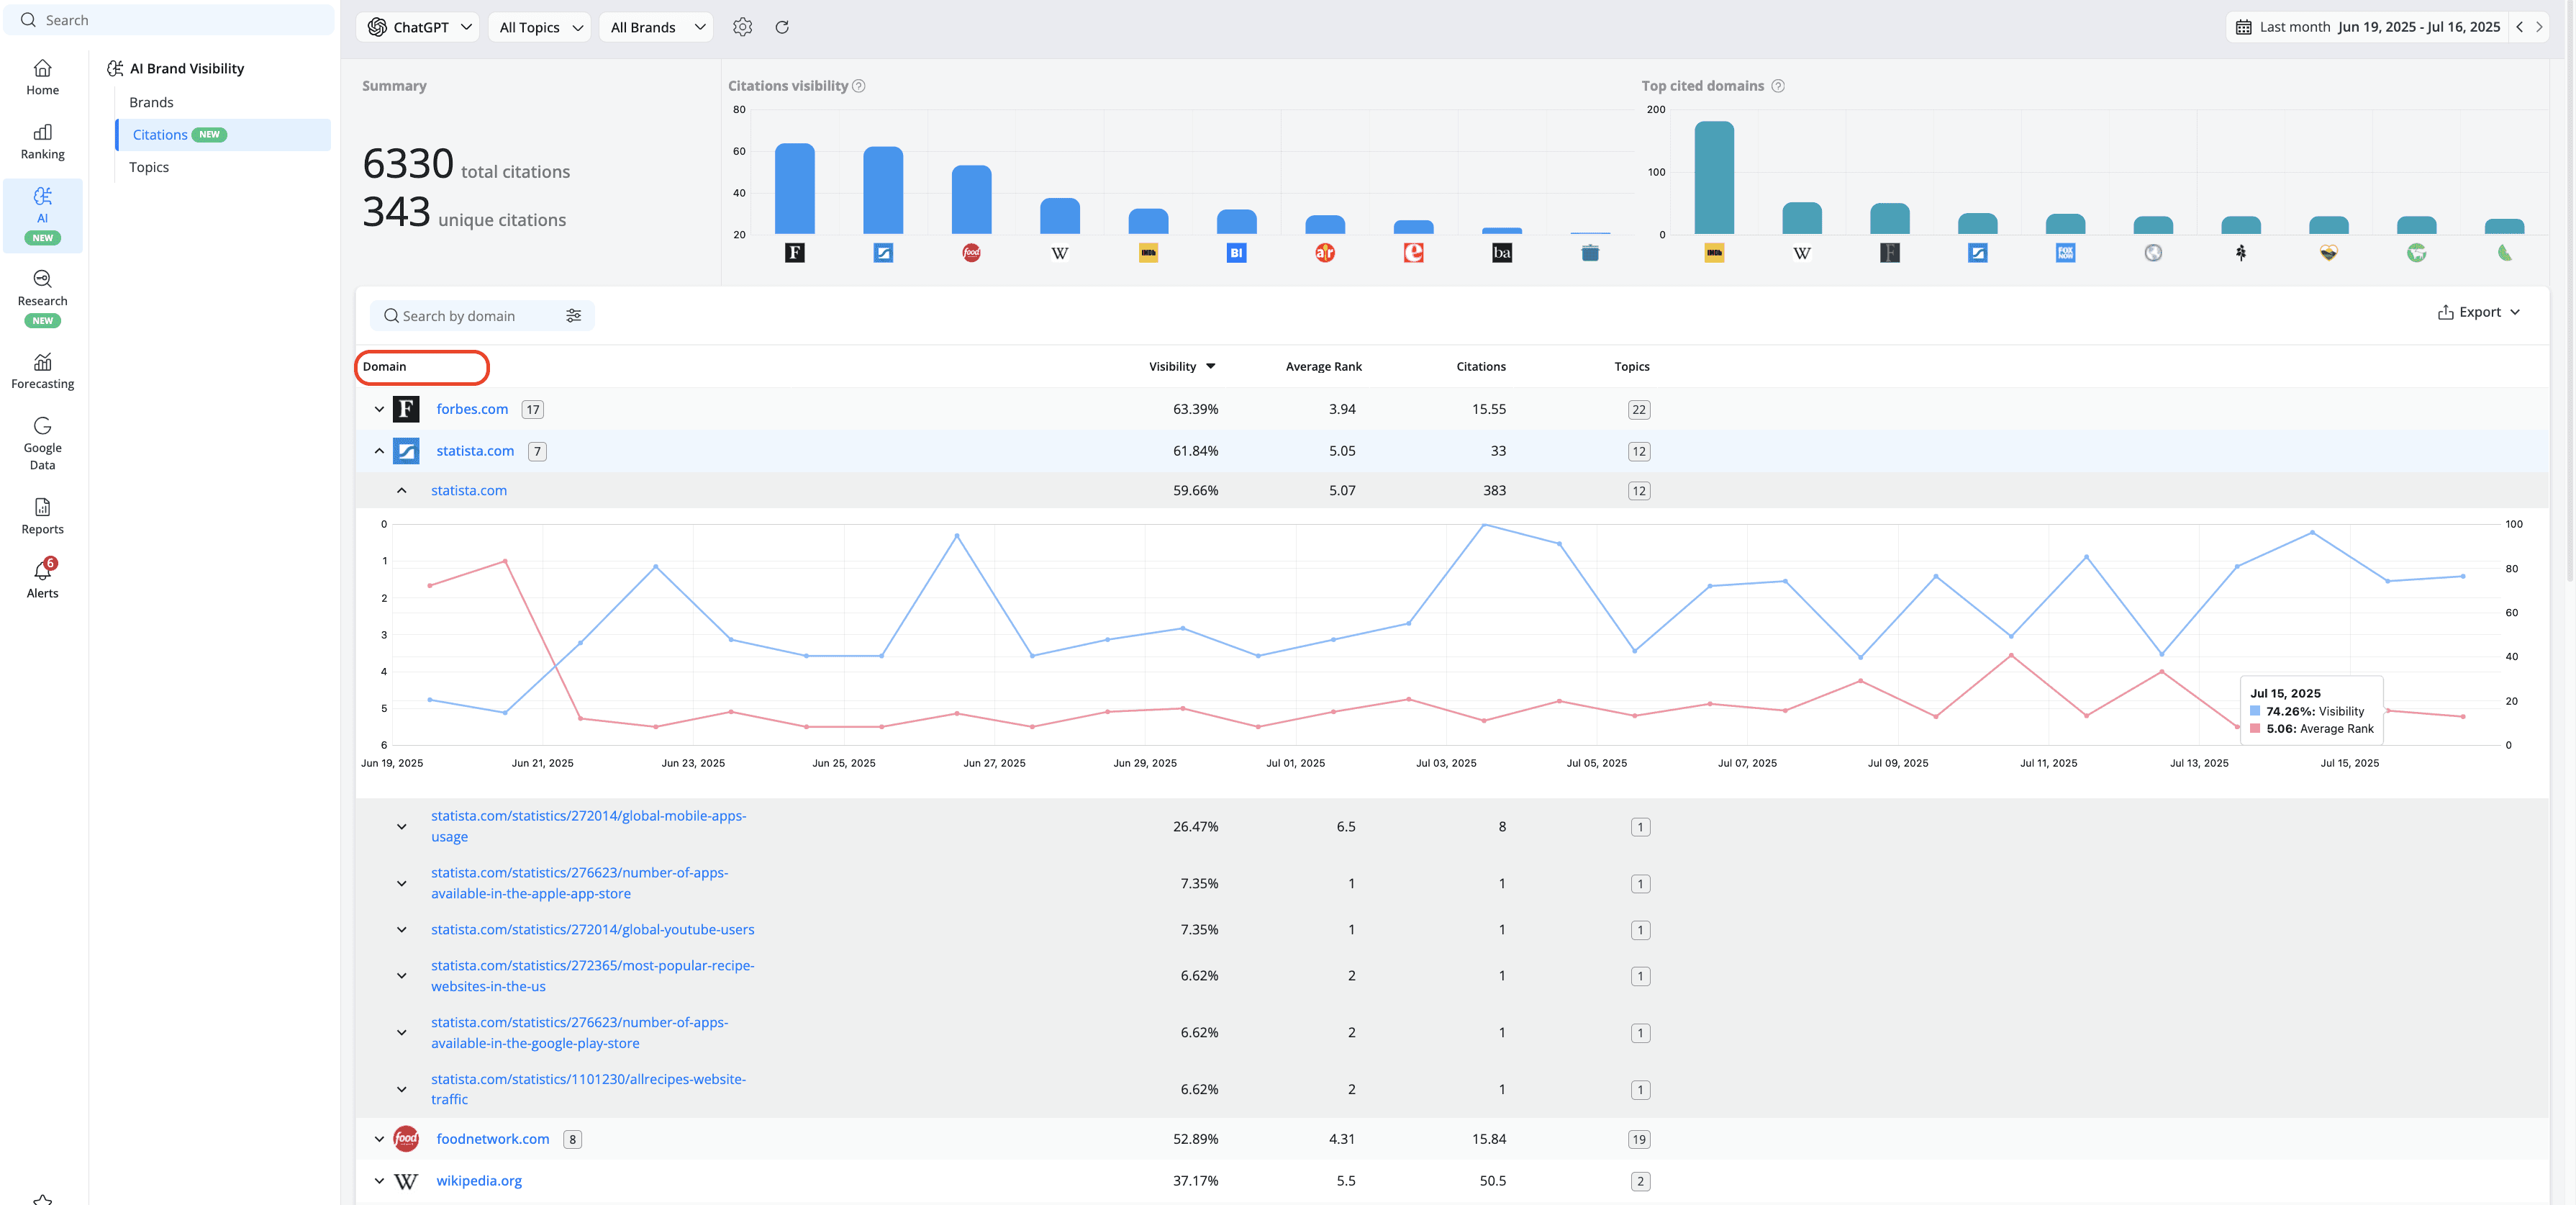Open the AI section icon
The image size is (2576, 1205).
42,196
